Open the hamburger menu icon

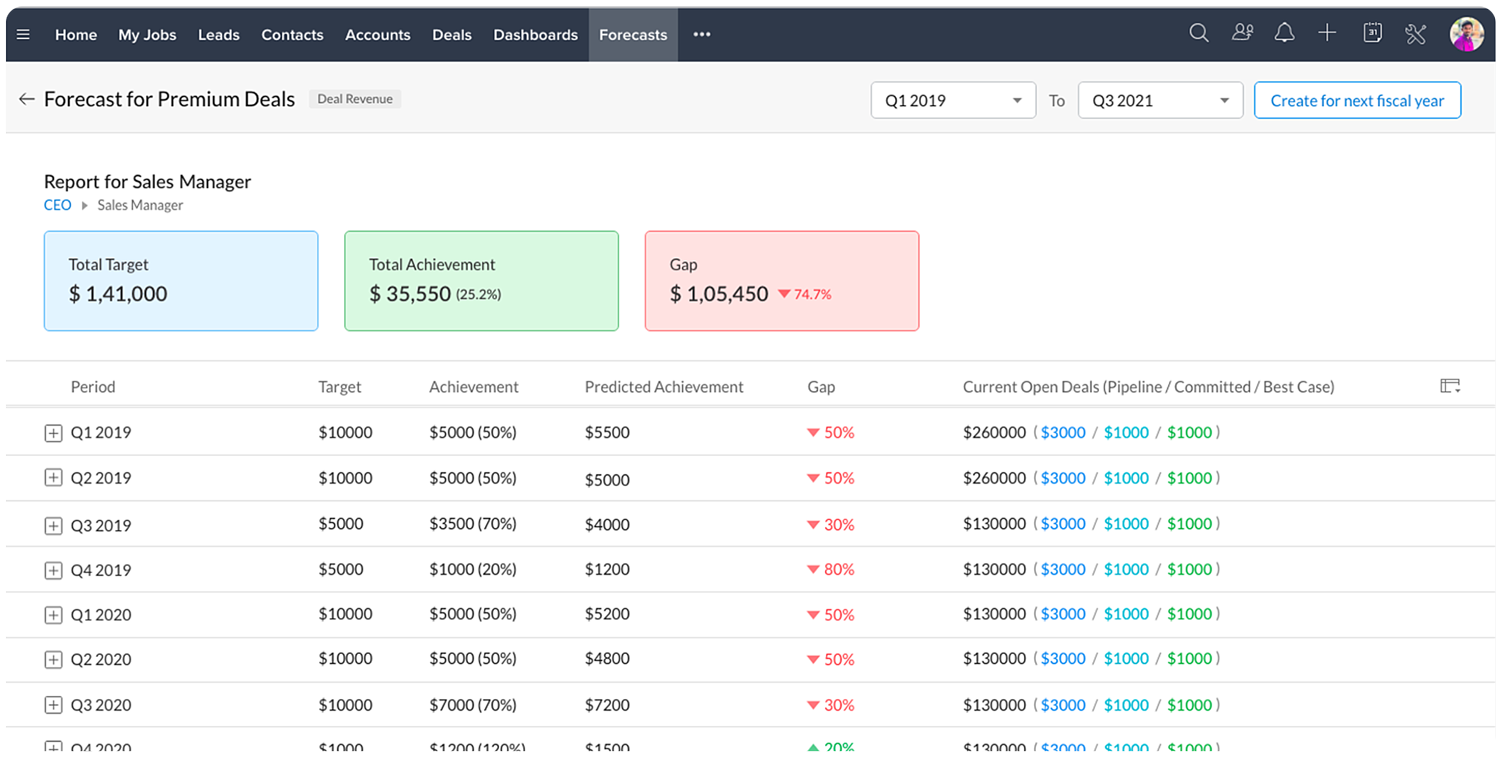pos(24,34)
